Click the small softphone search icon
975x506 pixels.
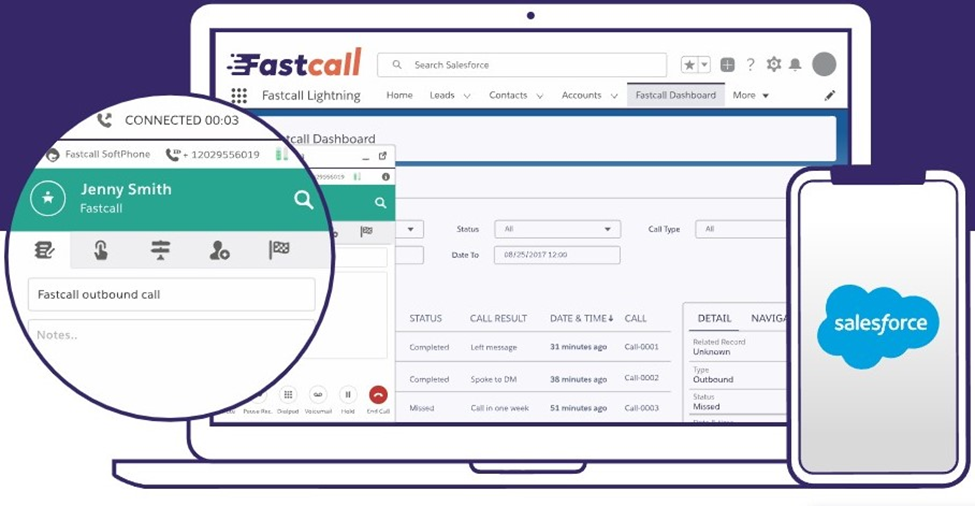pyautogui.click(x=380, y=203)
